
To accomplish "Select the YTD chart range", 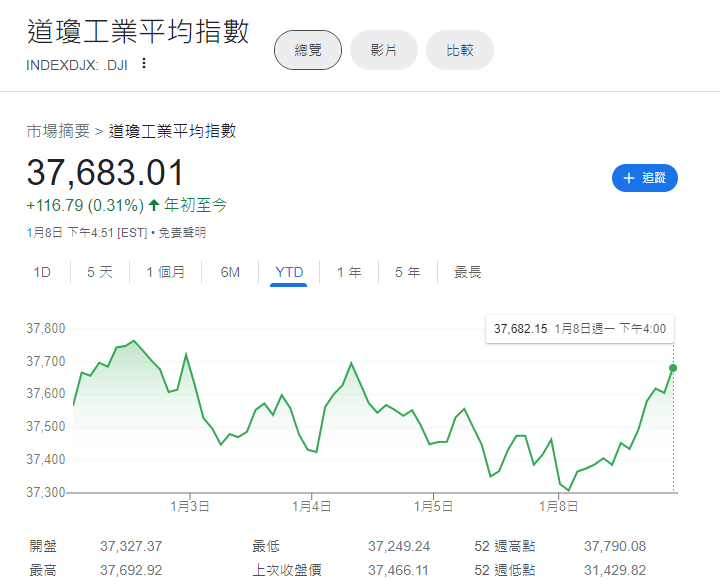I will pyautogui.click(x=289, y=272).
